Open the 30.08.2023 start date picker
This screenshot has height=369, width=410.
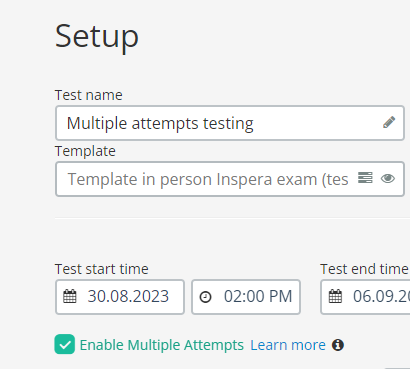pyautogui.click(x=120, y=297)
